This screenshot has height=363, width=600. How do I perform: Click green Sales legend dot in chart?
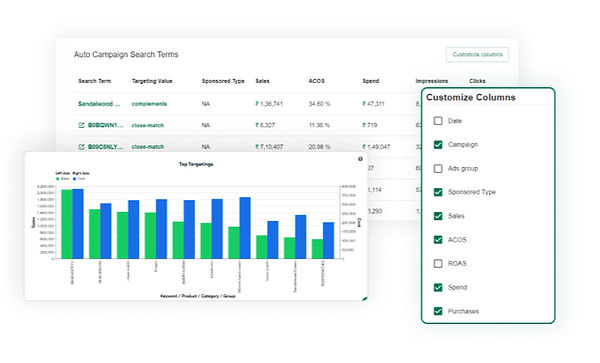click(x=58, y=179)
